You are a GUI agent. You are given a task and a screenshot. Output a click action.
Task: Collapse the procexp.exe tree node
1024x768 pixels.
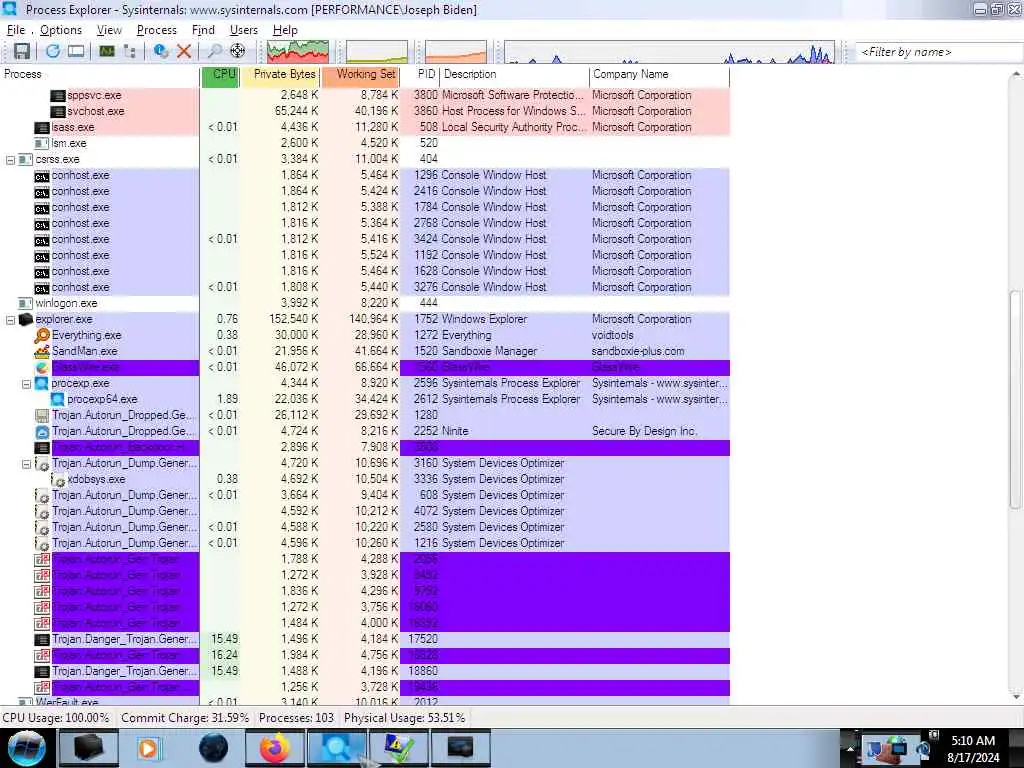pyautogui.click(x=26, y=383)
